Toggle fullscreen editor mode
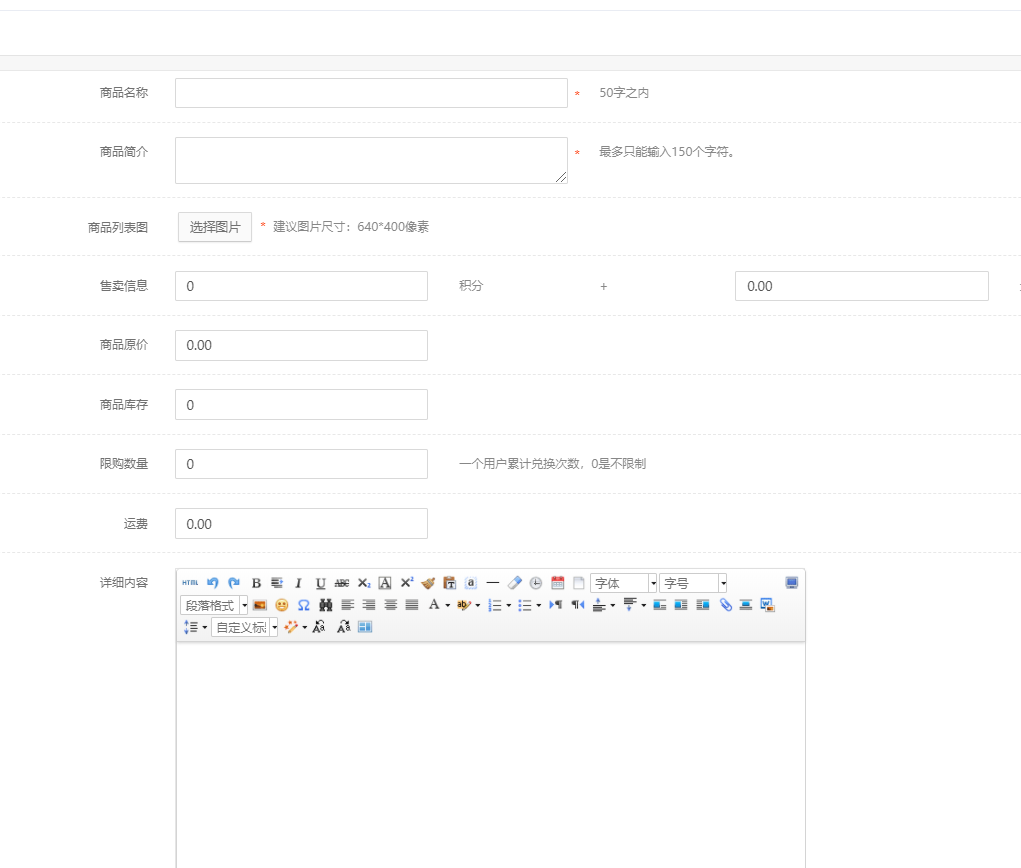Viewport: 1021px width, 868px height. click(792, 583)
